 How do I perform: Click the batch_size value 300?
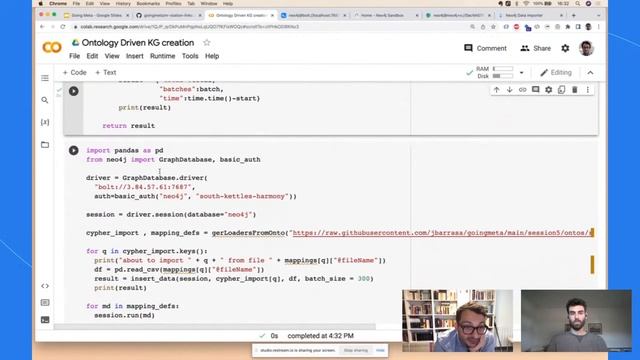tap(364, 278)
